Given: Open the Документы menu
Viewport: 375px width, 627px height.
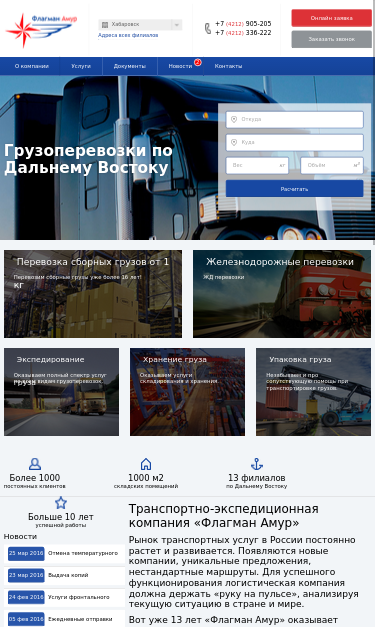Looking at the screenshot, I should (130, 66).
